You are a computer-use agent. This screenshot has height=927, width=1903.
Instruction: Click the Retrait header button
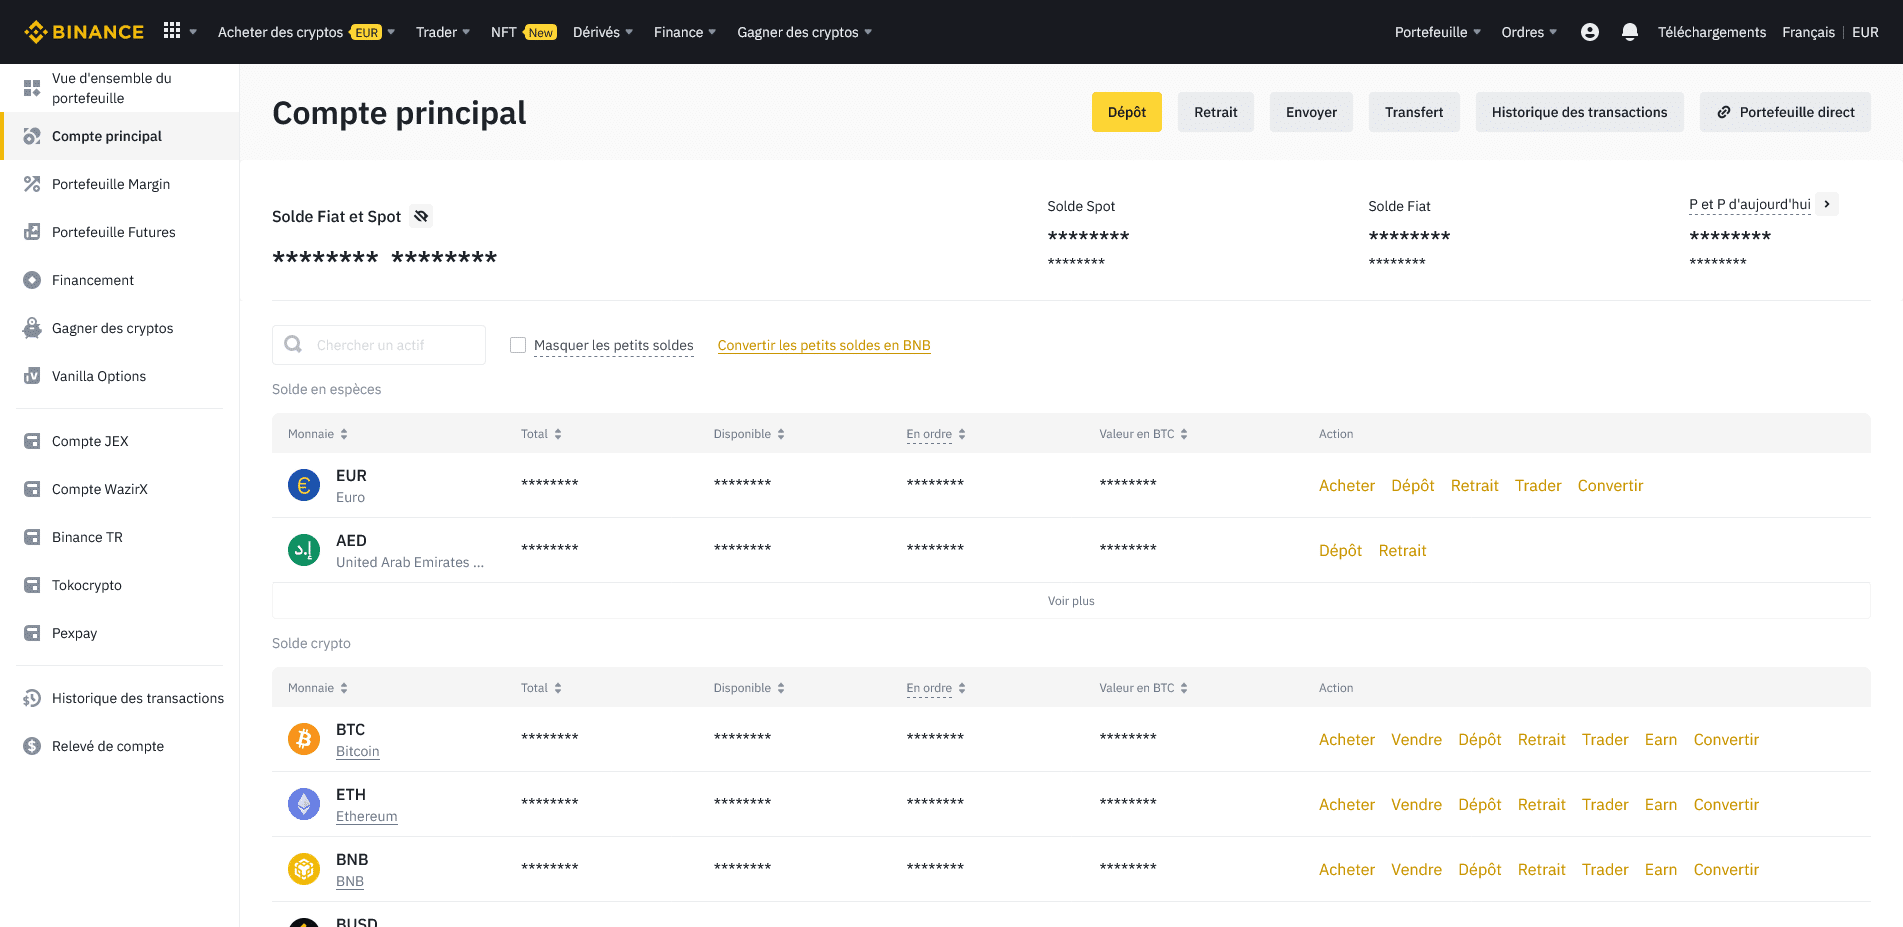click(1216, 112)
